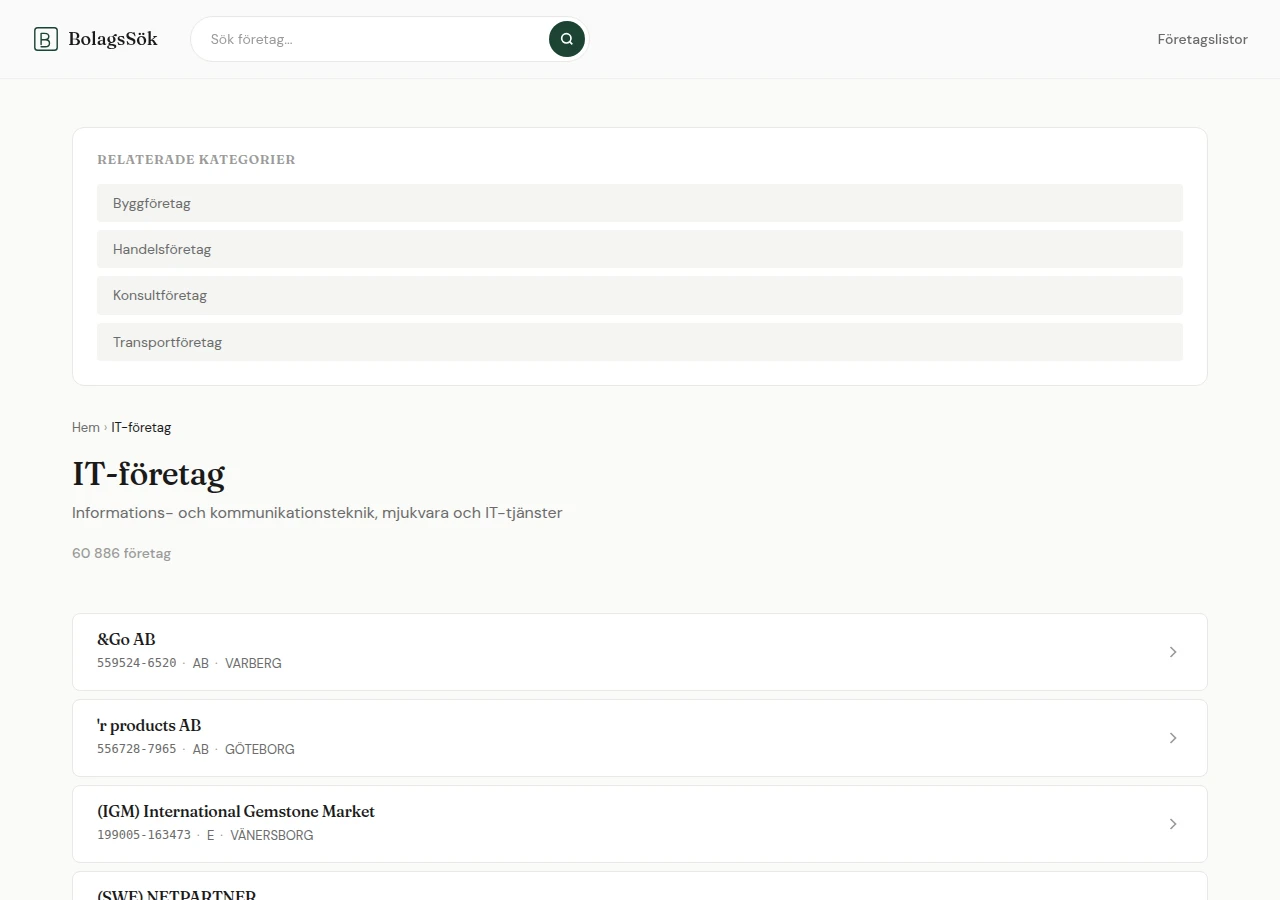
Task: Click the chevron on International Gemstone Market row
Action: pos(1173,824)
